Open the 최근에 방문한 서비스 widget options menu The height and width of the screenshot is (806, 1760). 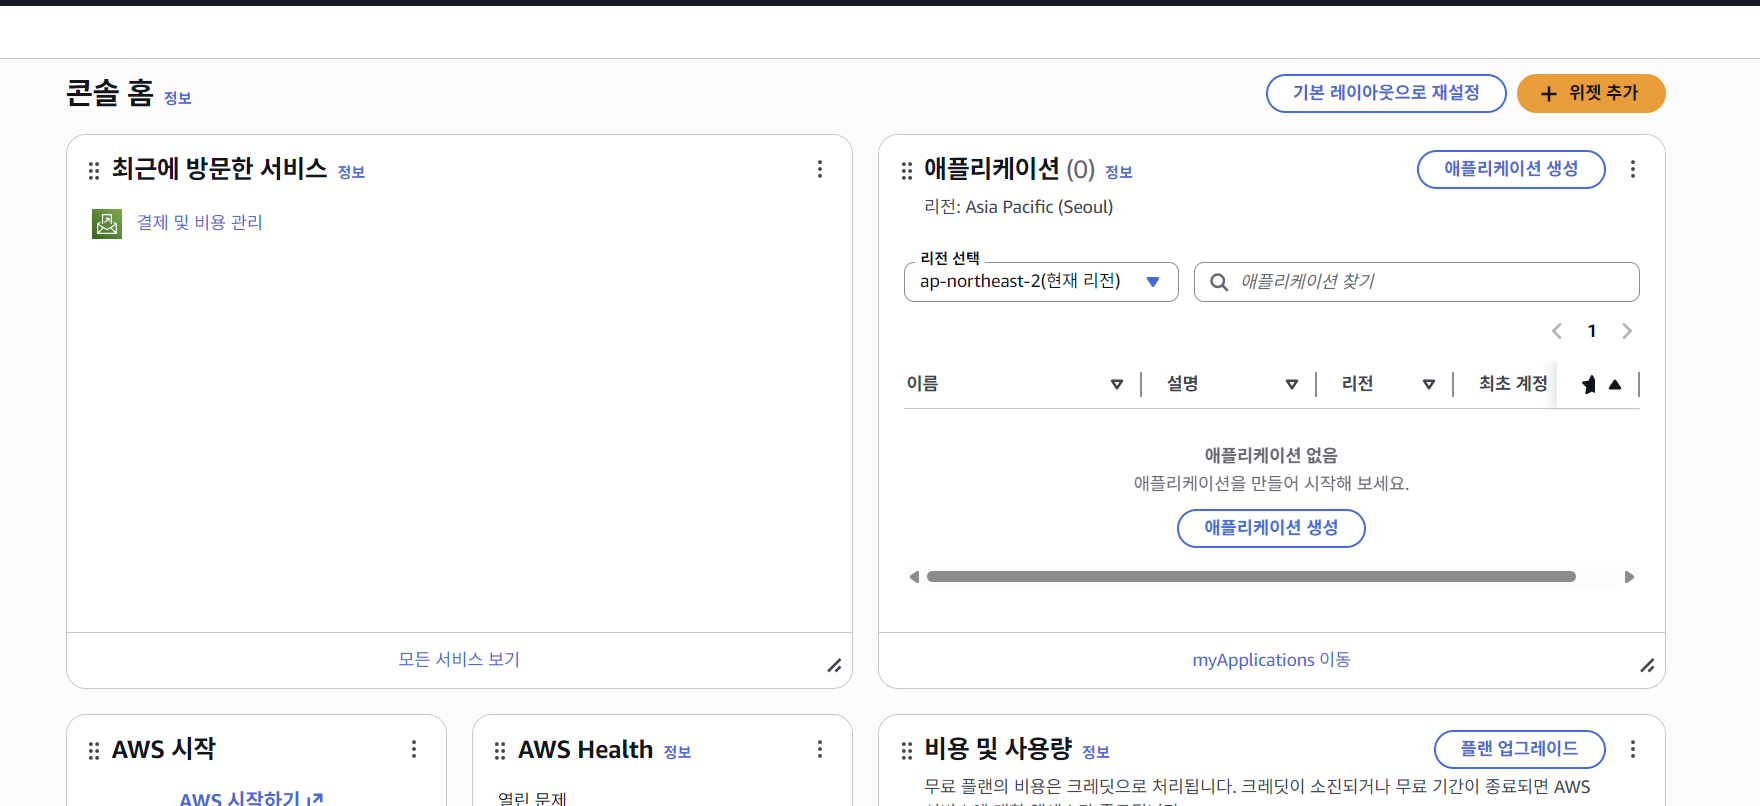coord(820,169)
